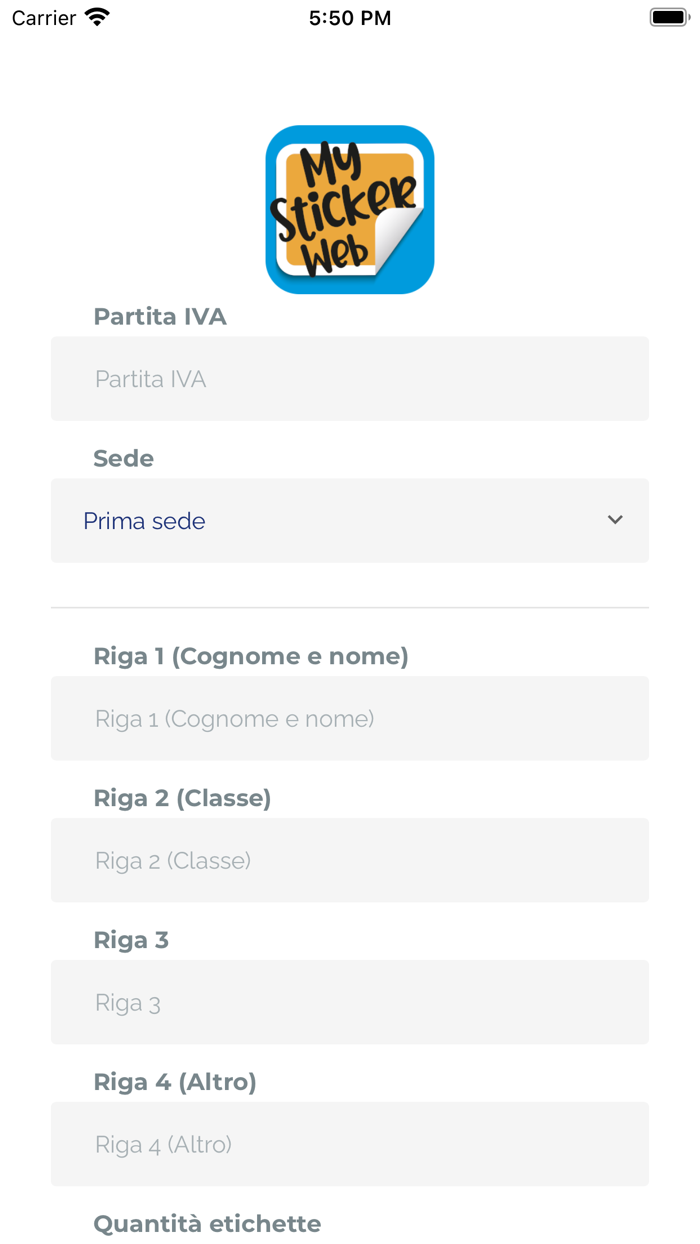Click the Quantità etichette label

207,1223
